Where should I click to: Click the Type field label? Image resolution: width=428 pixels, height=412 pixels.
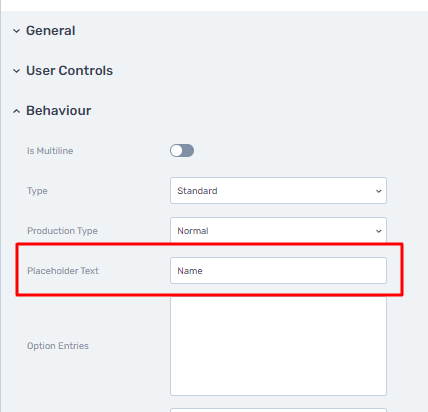37,191
